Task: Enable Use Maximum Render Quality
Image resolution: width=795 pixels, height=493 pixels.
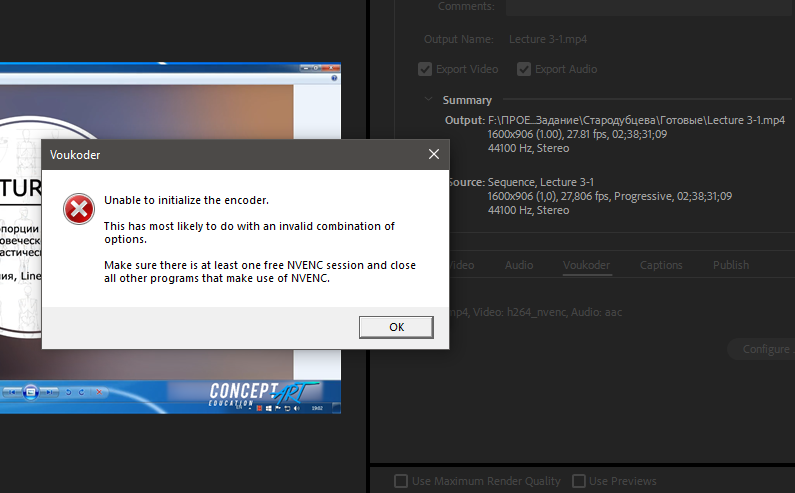Action: click(401, 481)
